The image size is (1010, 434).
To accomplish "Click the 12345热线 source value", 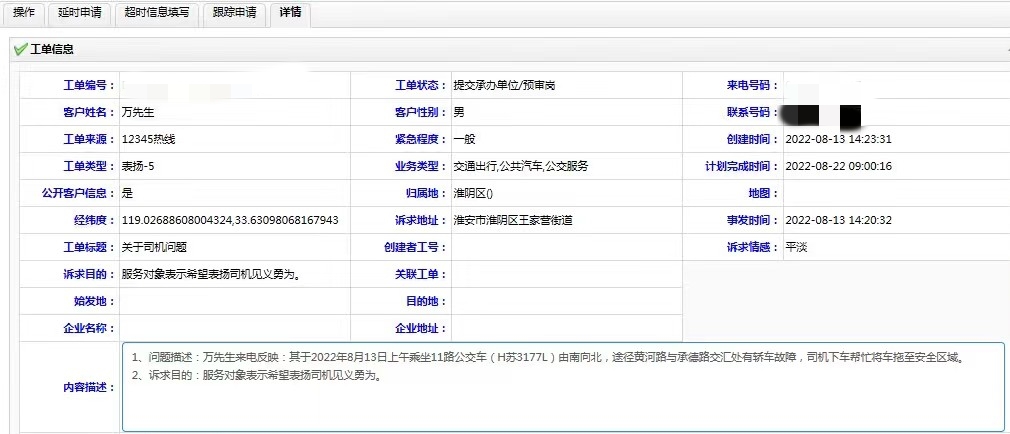I will click(148, 140).
